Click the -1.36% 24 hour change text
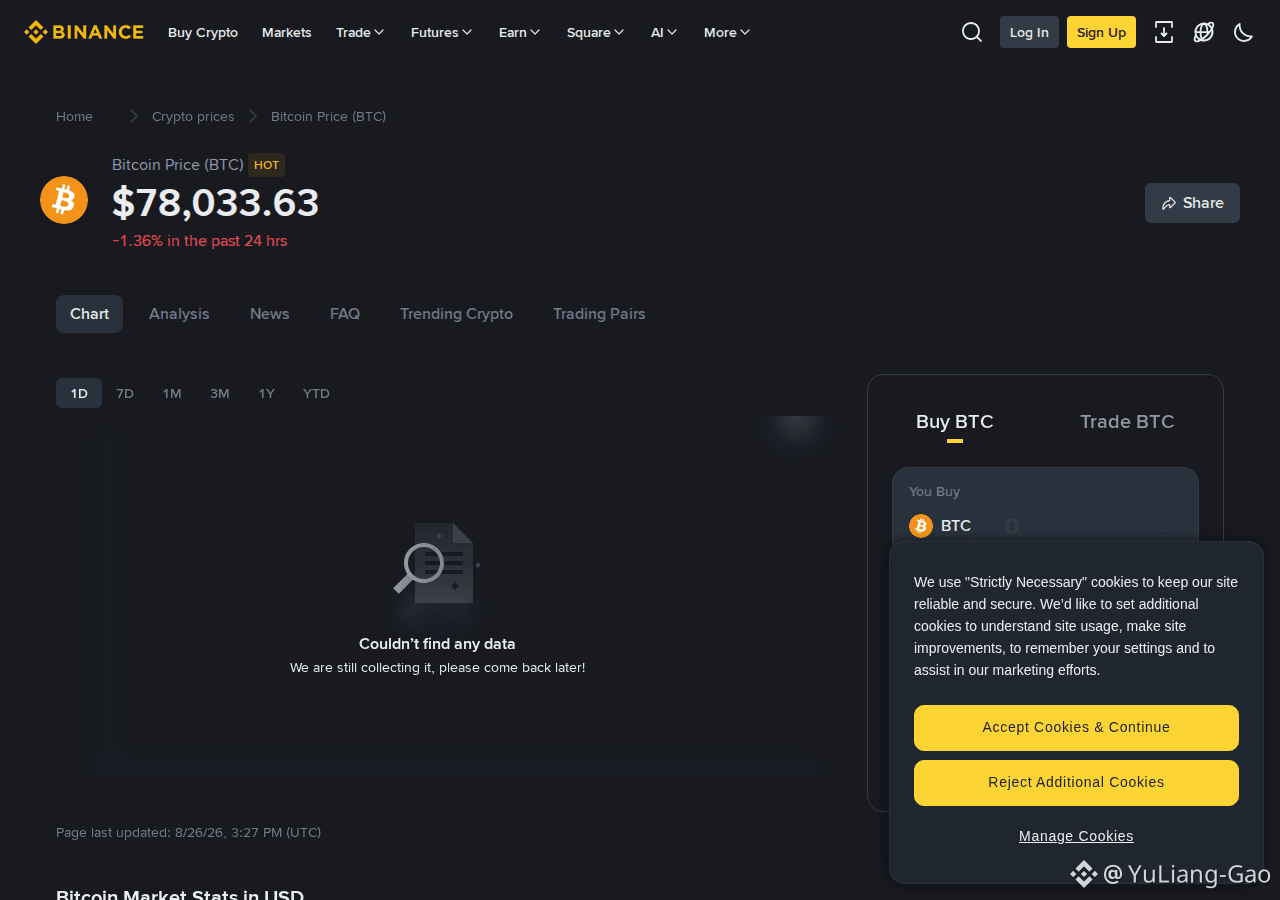1280x900 pixels. click(200, 241)
